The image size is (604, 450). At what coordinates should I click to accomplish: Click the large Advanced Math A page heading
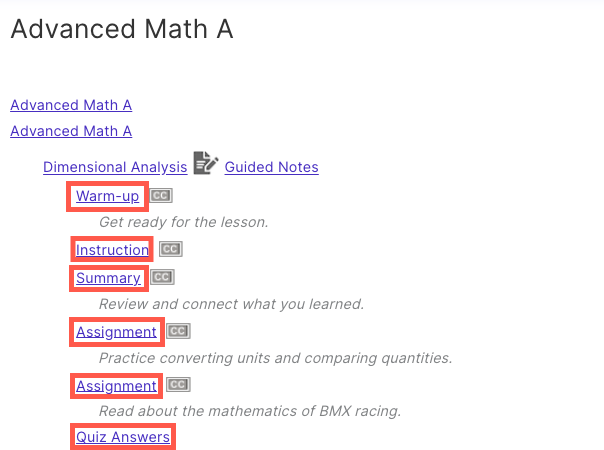pos(122,29)
